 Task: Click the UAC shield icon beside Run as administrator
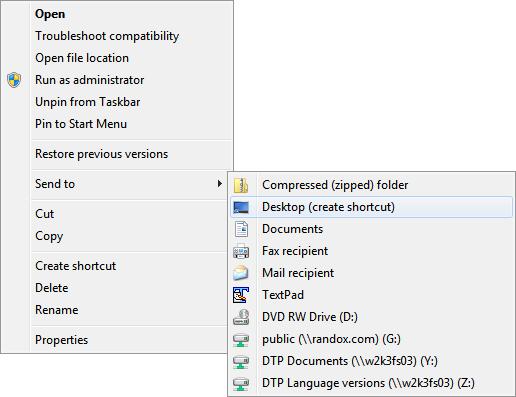pos(14,80)
